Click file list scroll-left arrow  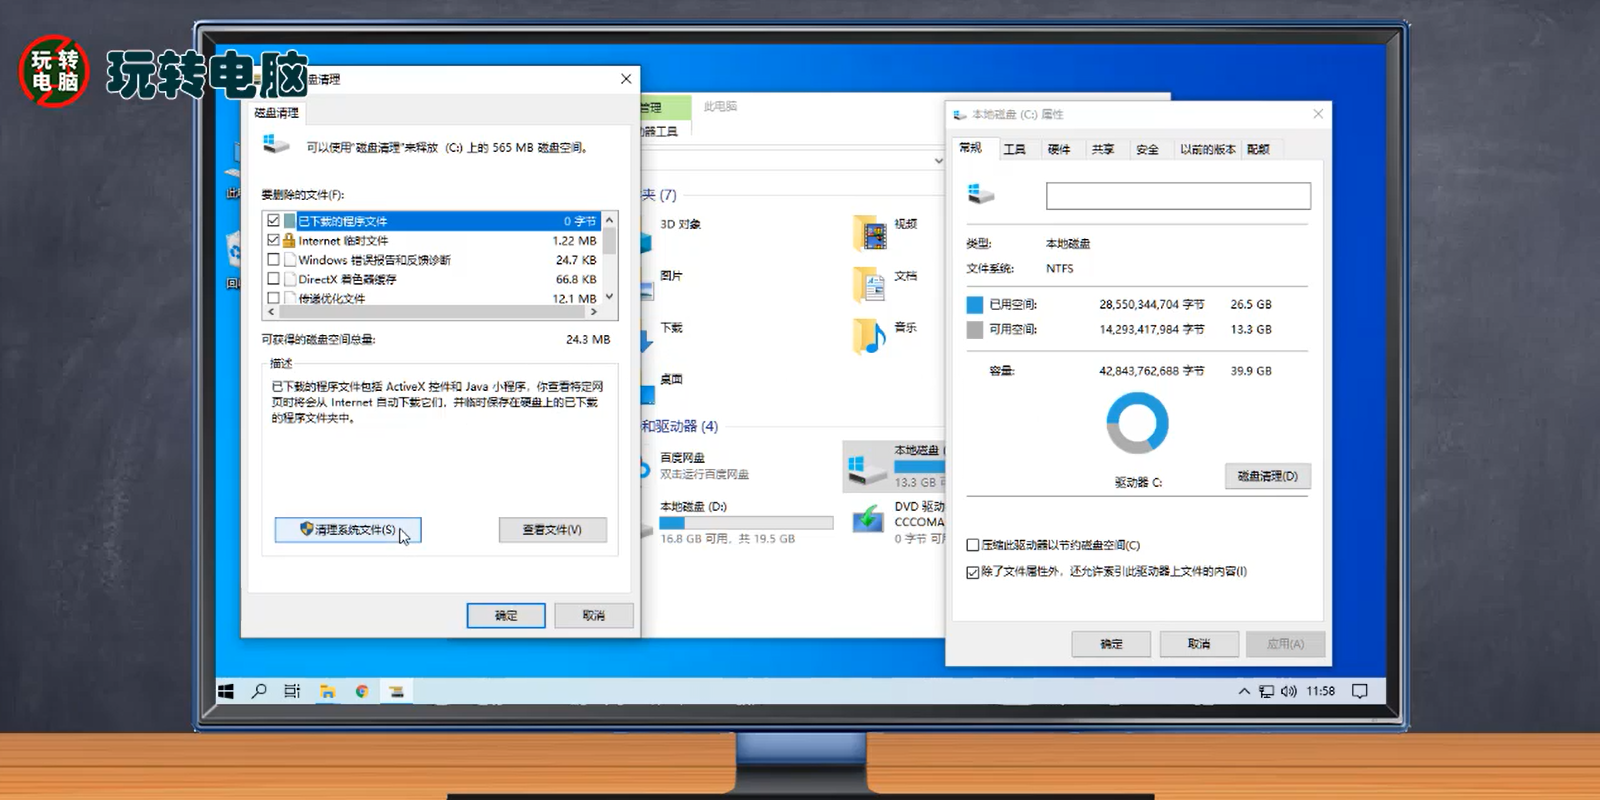[x=271, y=312]
